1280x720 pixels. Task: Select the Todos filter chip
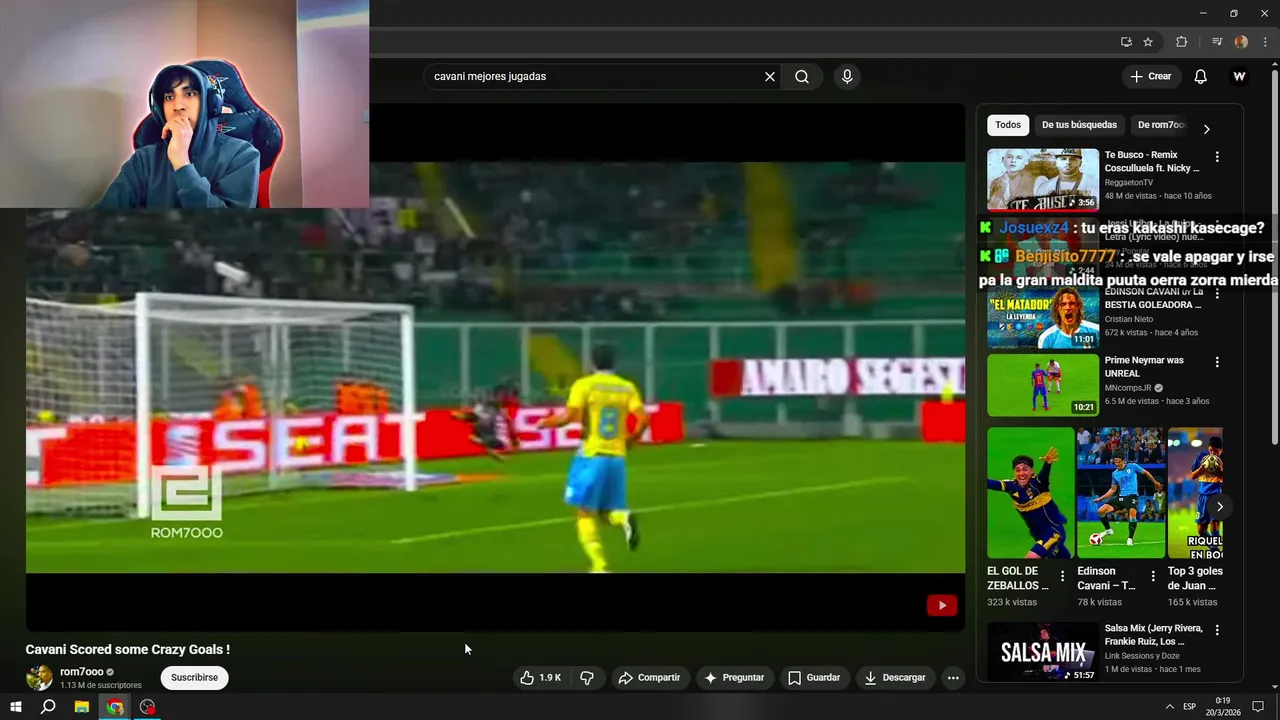coord(1008,125)
